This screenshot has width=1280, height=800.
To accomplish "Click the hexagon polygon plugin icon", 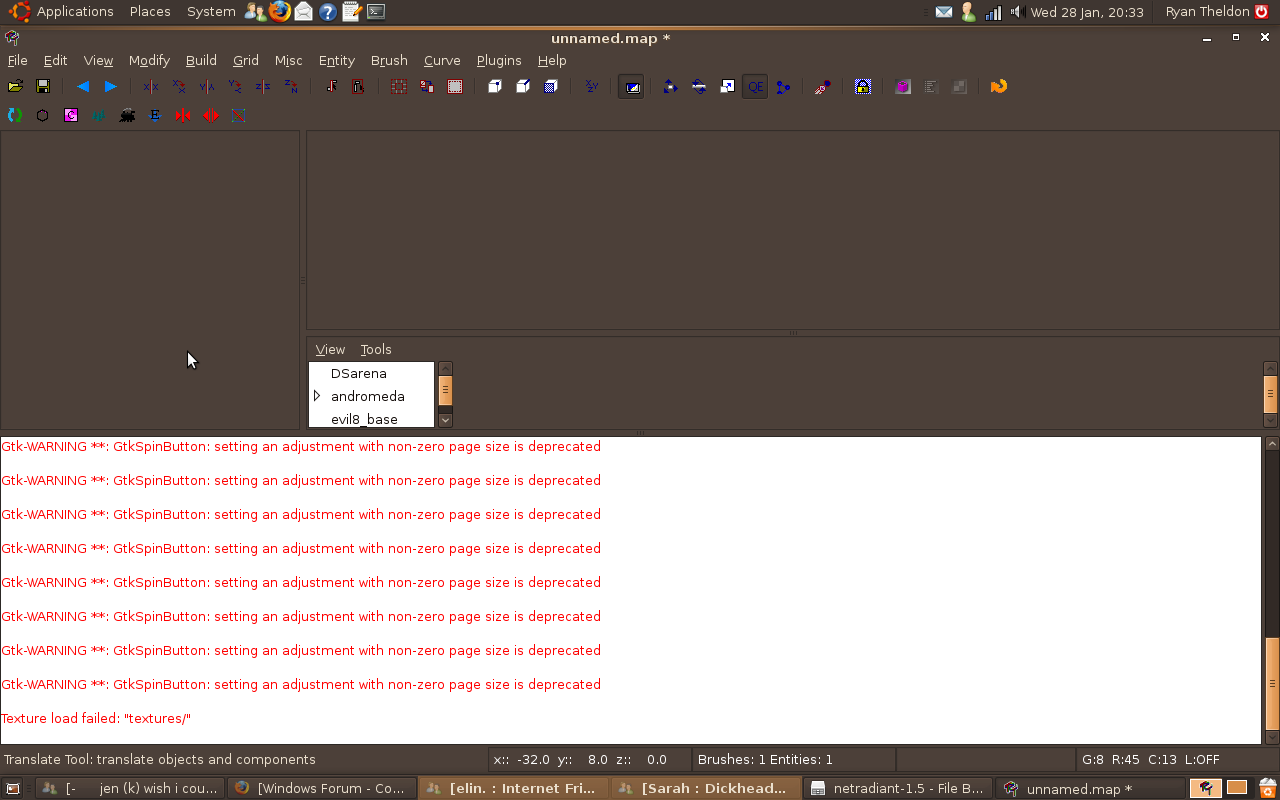I will coord(43,116).
